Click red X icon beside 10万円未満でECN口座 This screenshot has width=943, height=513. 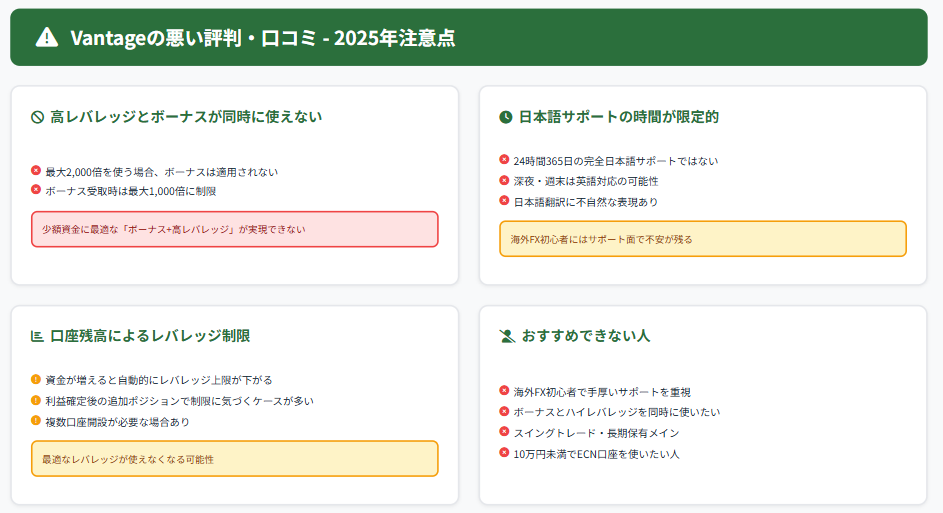(504, 452)
